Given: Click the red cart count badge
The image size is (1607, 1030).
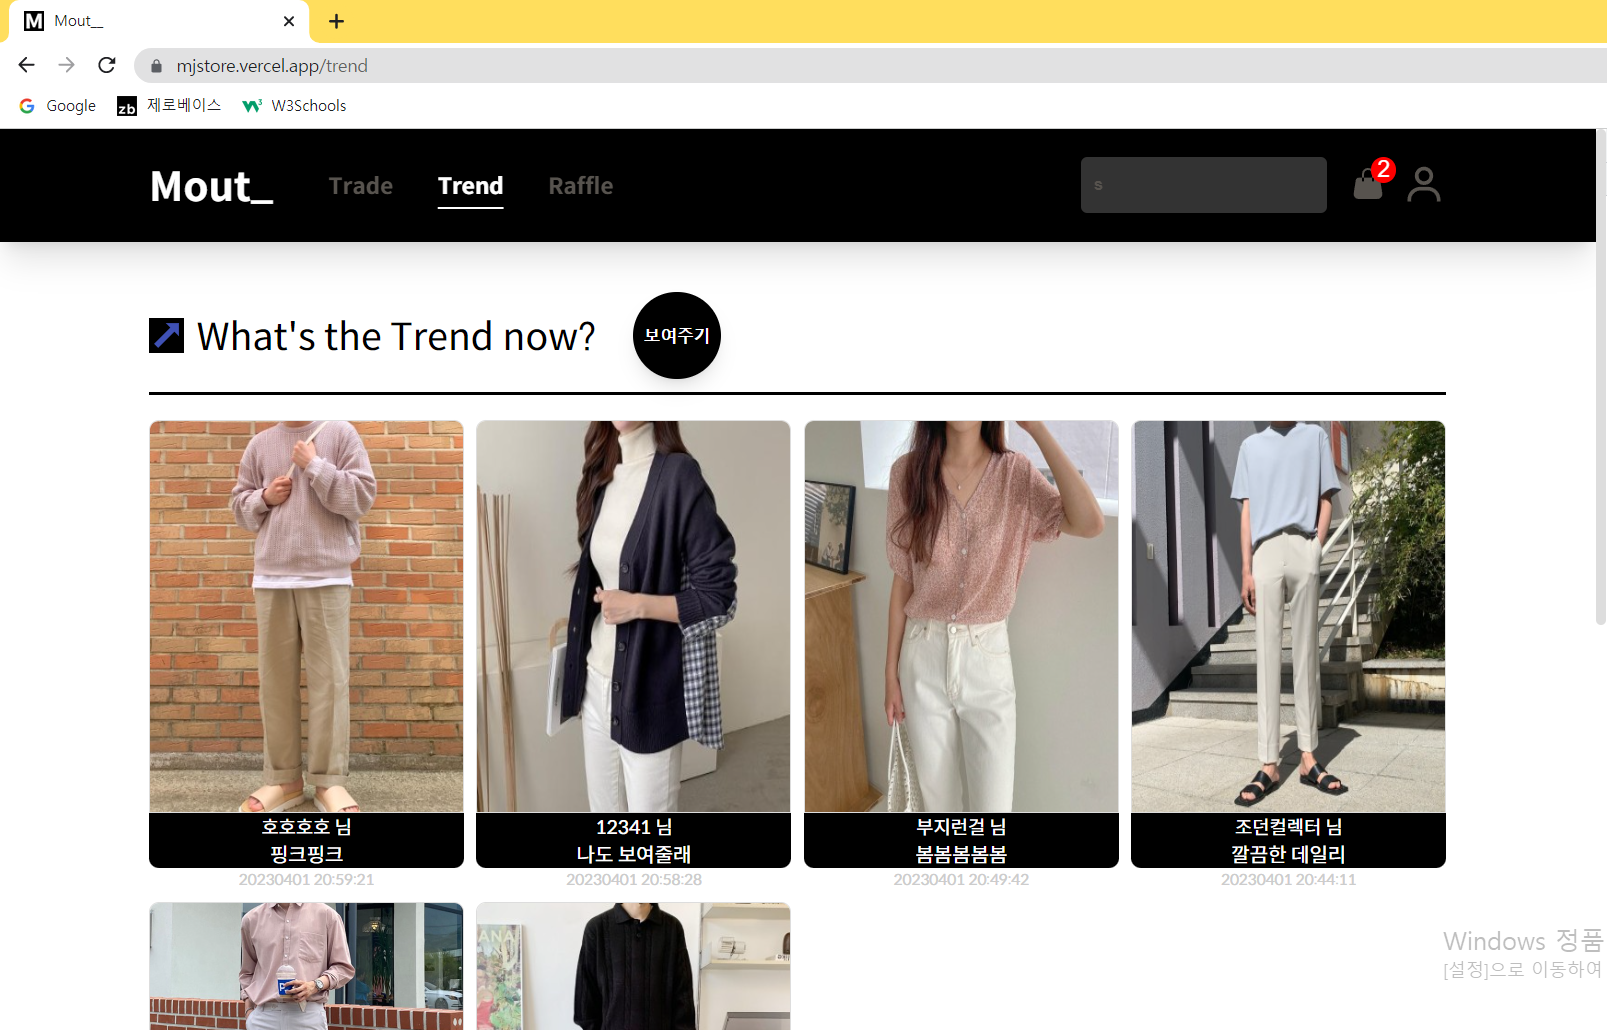Looking at the screenshot, I should click(x=1384, y=169).
